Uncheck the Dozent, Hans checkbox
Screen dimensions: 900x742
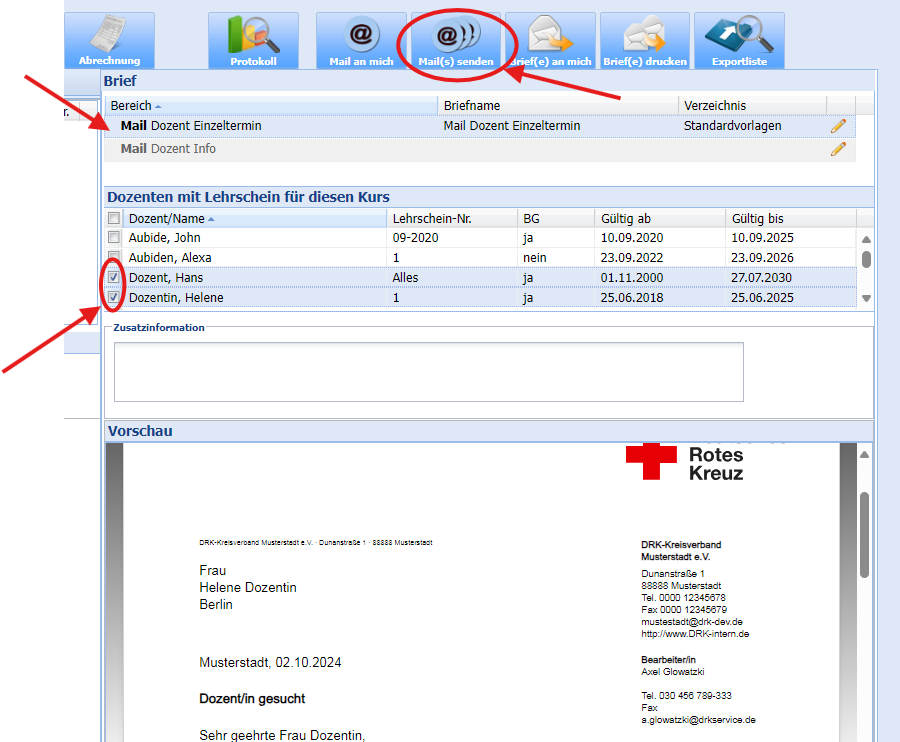pyautogui.click(x=114, y=278)
